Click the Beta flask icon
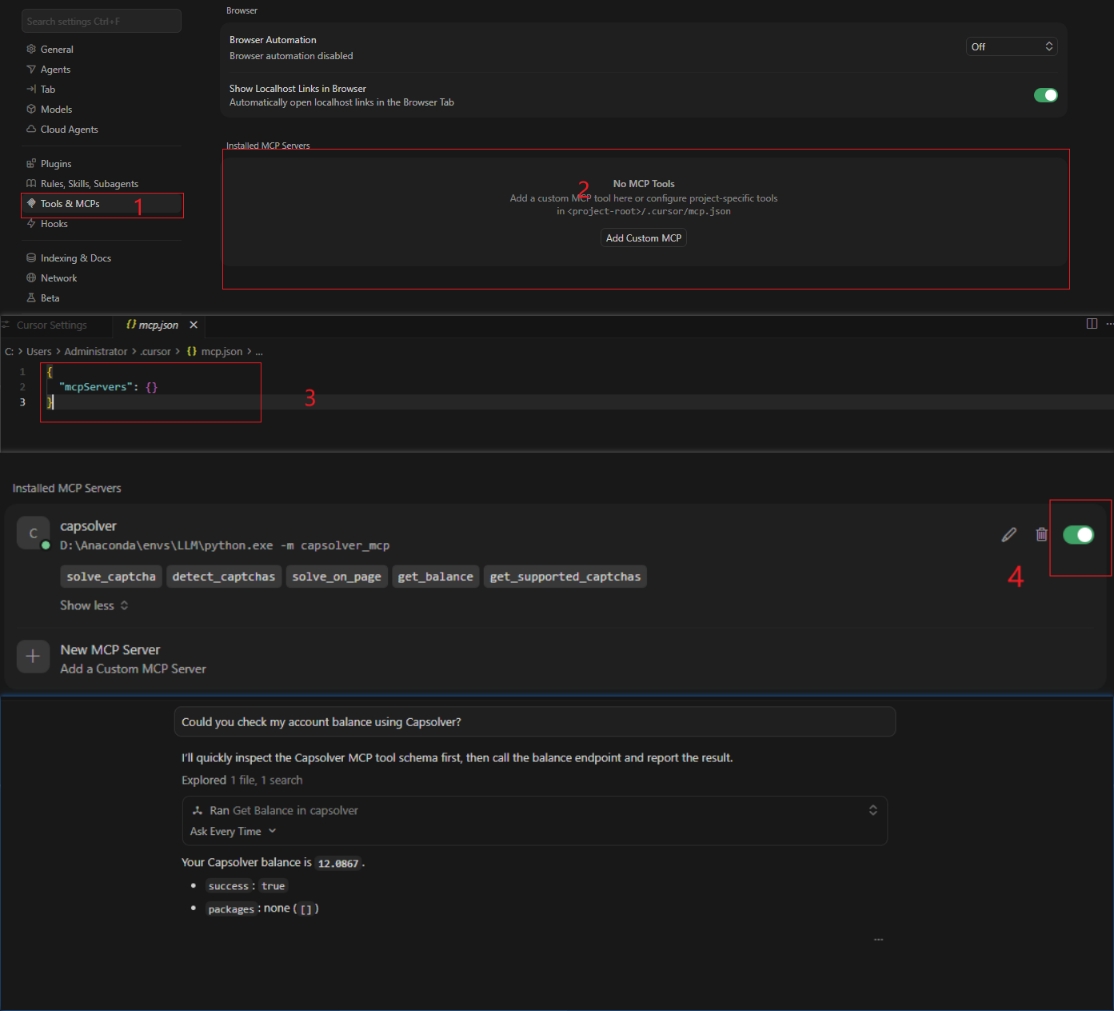The width and height of the screenshot is (1114, 1011). click(x=31, y=298)
